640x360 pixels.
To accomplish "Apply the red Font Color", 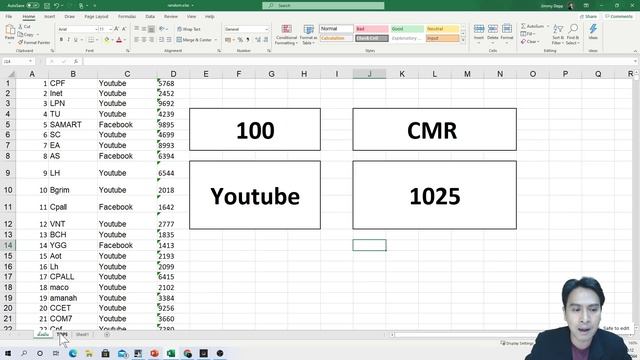I will pos(119,40).
